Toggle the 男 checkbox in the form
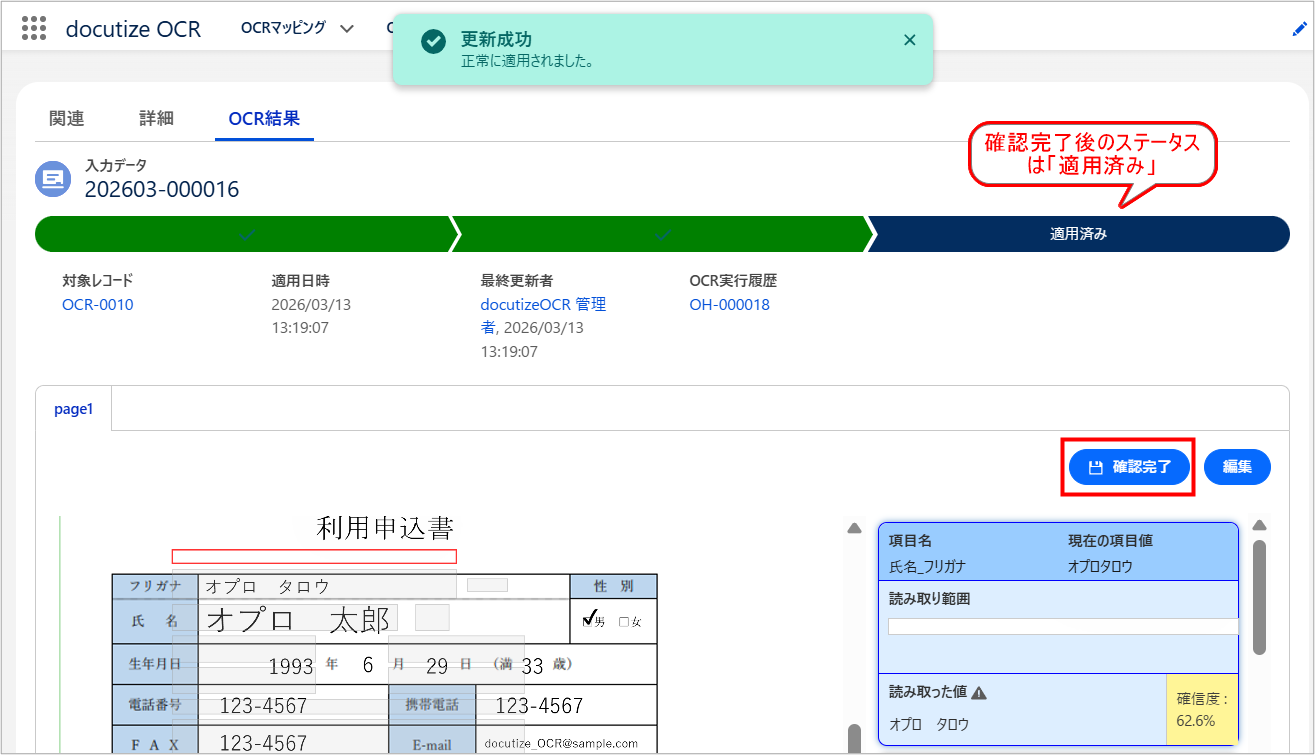This screenshot has height=755, width=1315. (589, 620)
